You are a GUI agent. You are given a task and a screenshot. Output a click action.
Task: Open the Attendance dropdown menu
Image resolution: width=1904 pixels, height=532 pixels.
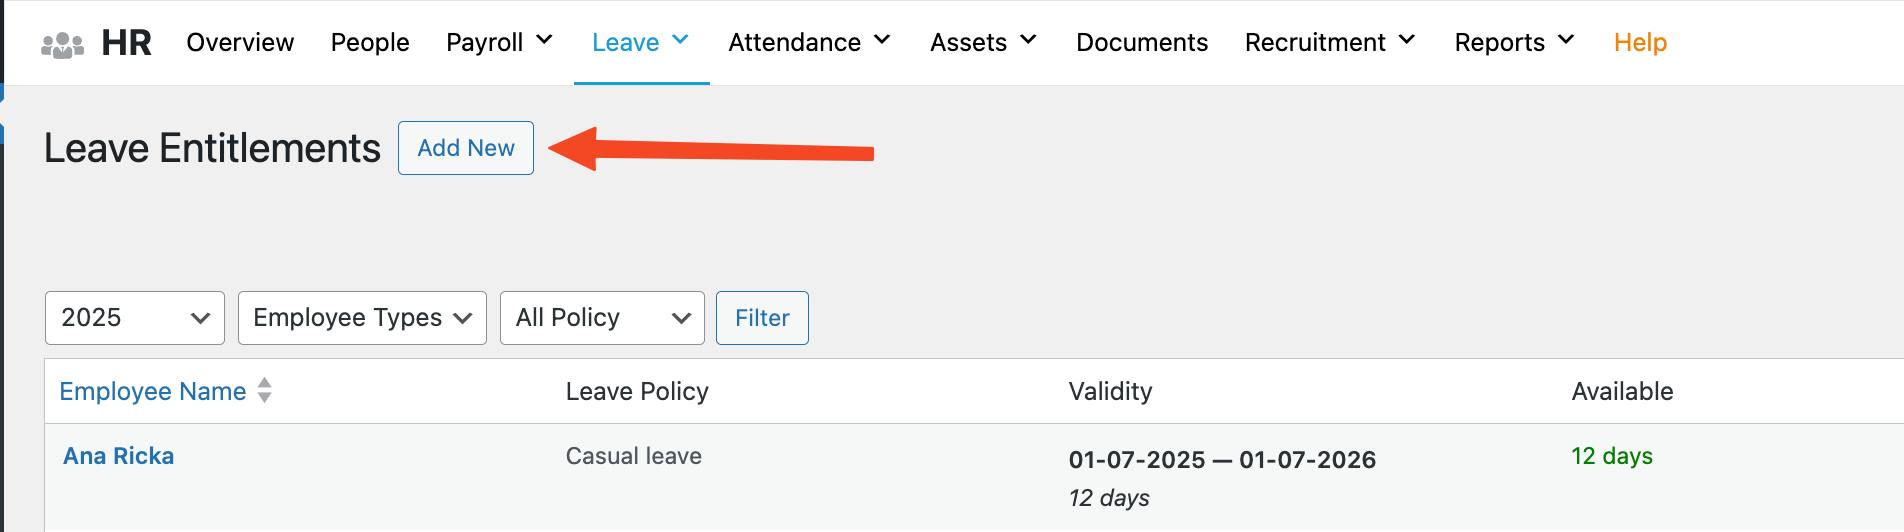[x=809, y=43]
